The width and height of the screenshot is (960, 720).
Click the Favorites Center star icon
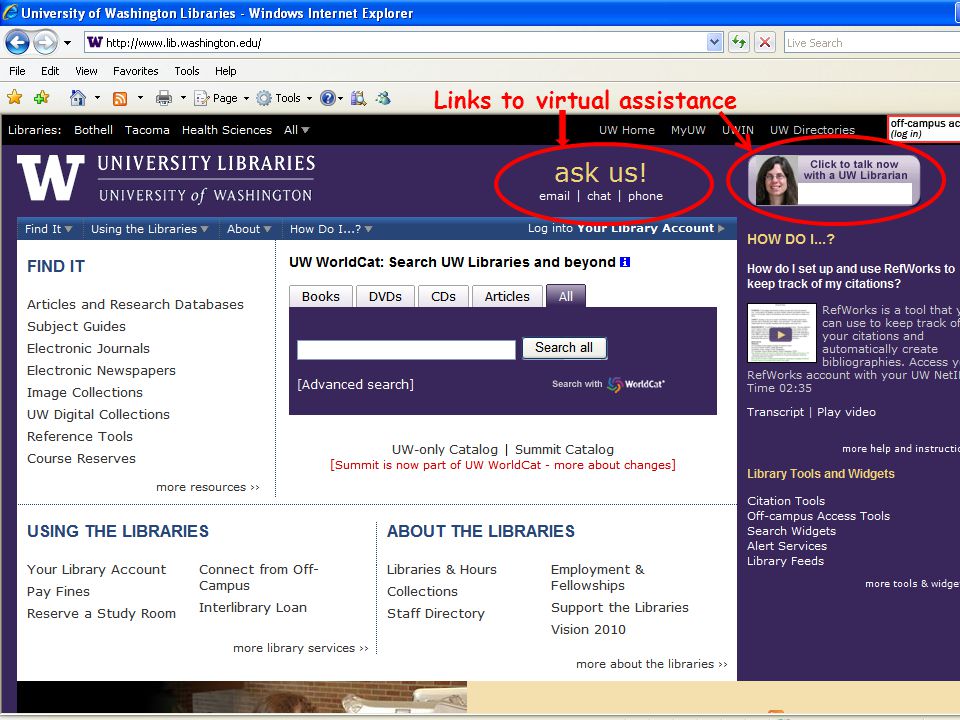coord(15,97)
